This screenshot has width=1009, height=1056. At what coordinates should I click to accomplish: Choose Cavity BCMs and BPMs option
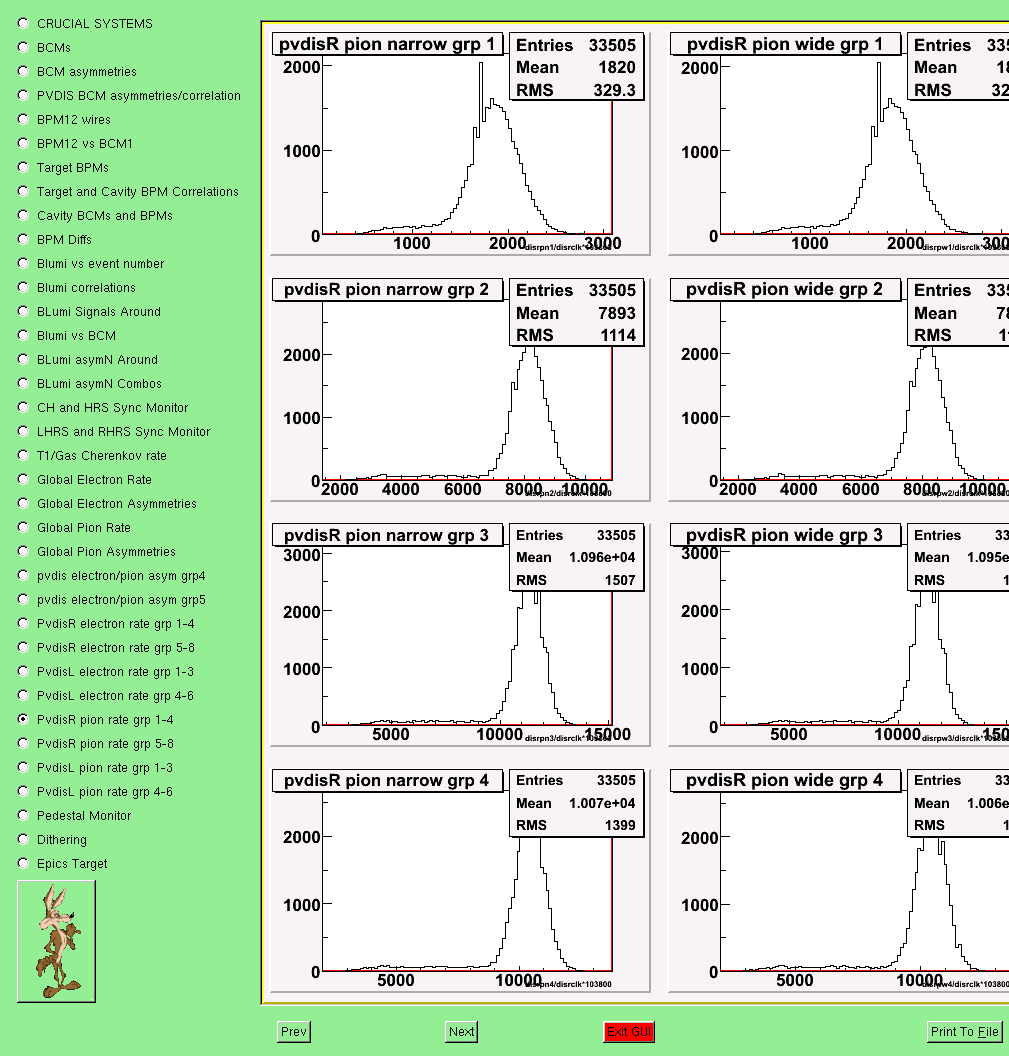(24, 216)
